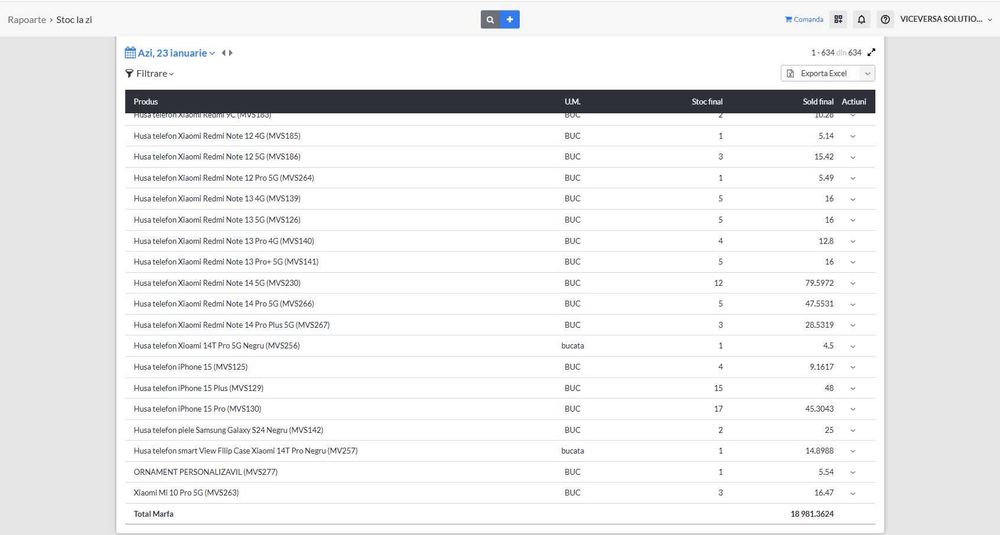Viewport: 1000px width, 535px height.
Task: Select Xiaomi Mi 10 Pro 5G (MVS263) product
Action: pos(186,493)
